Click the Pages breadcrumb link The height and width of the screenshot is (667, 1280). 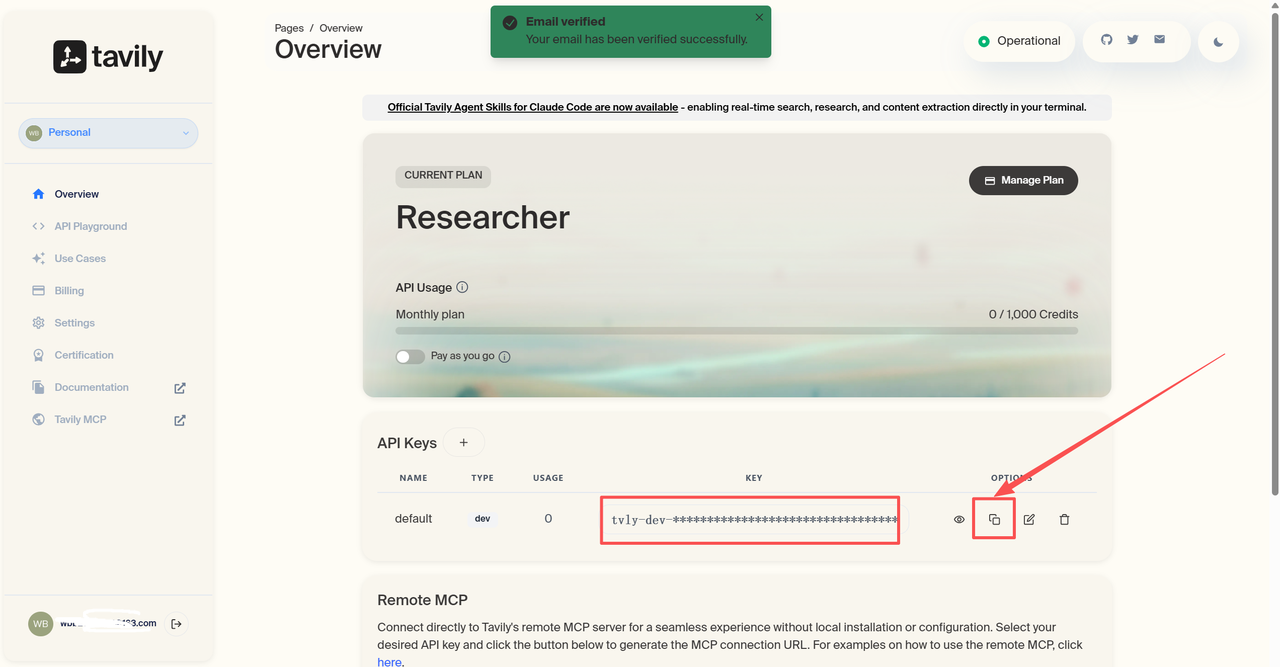[x=289, y=28]
